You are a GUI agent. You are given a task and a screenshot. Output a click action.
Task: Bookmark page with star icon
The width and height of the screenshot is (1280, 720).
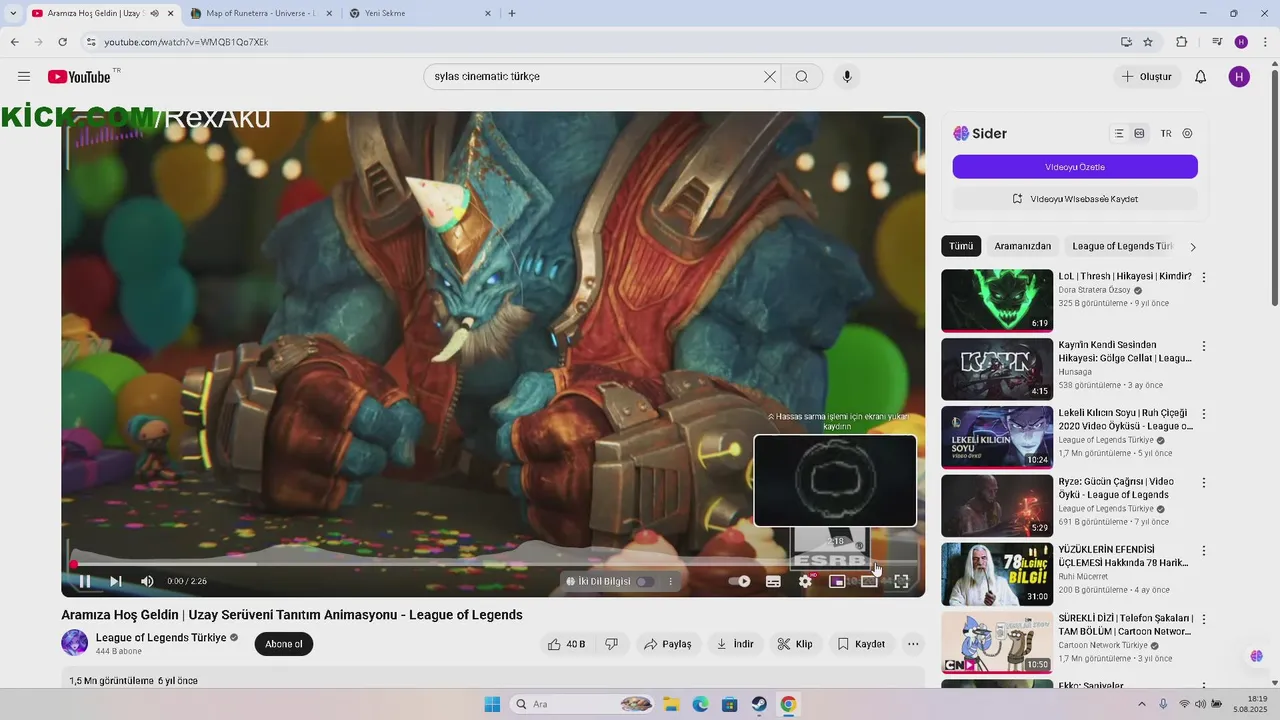click(x=1148, y=42)
